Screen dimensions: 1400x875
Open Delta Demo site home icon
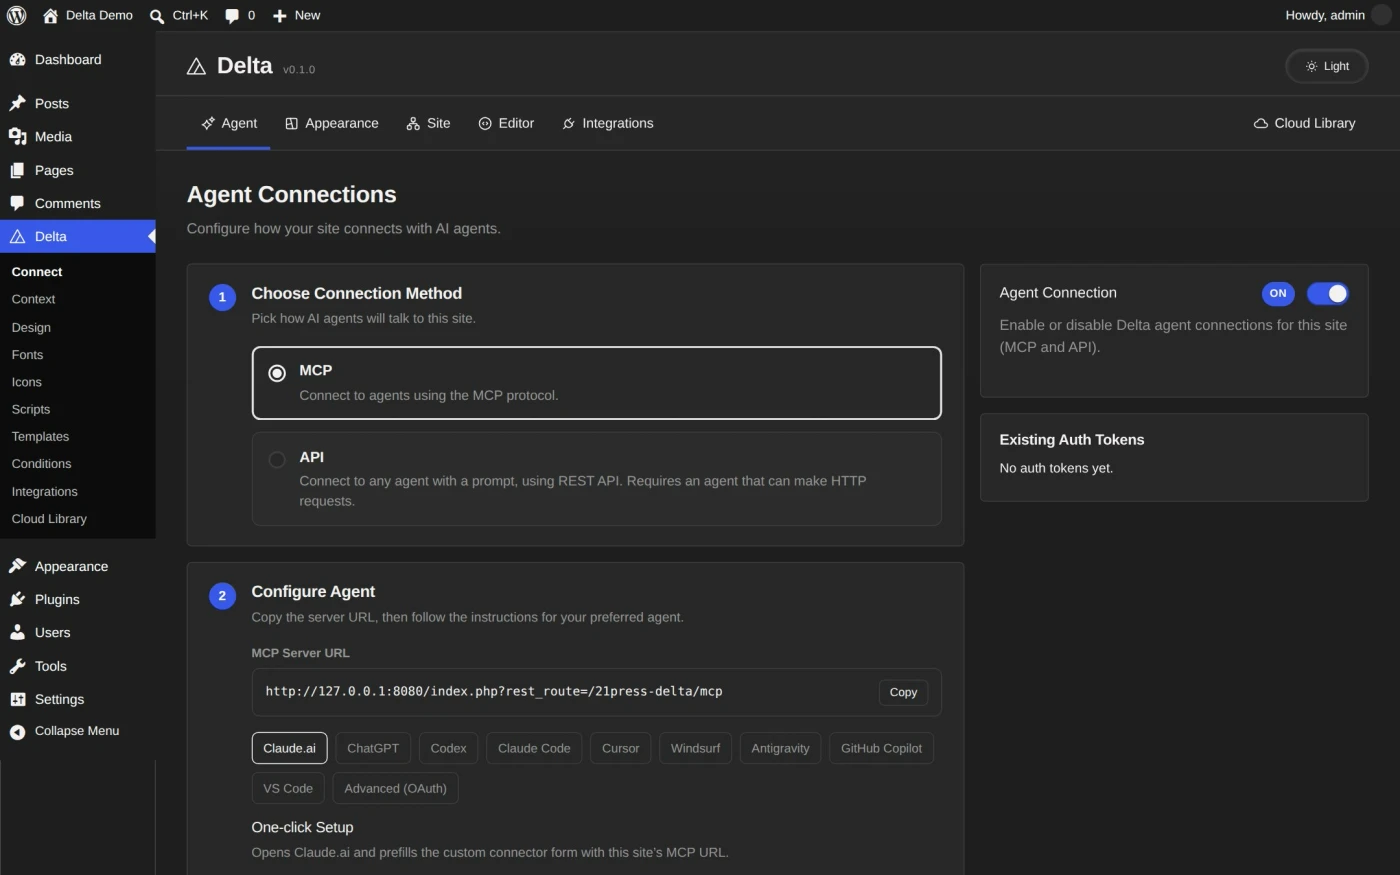[50, 15]
